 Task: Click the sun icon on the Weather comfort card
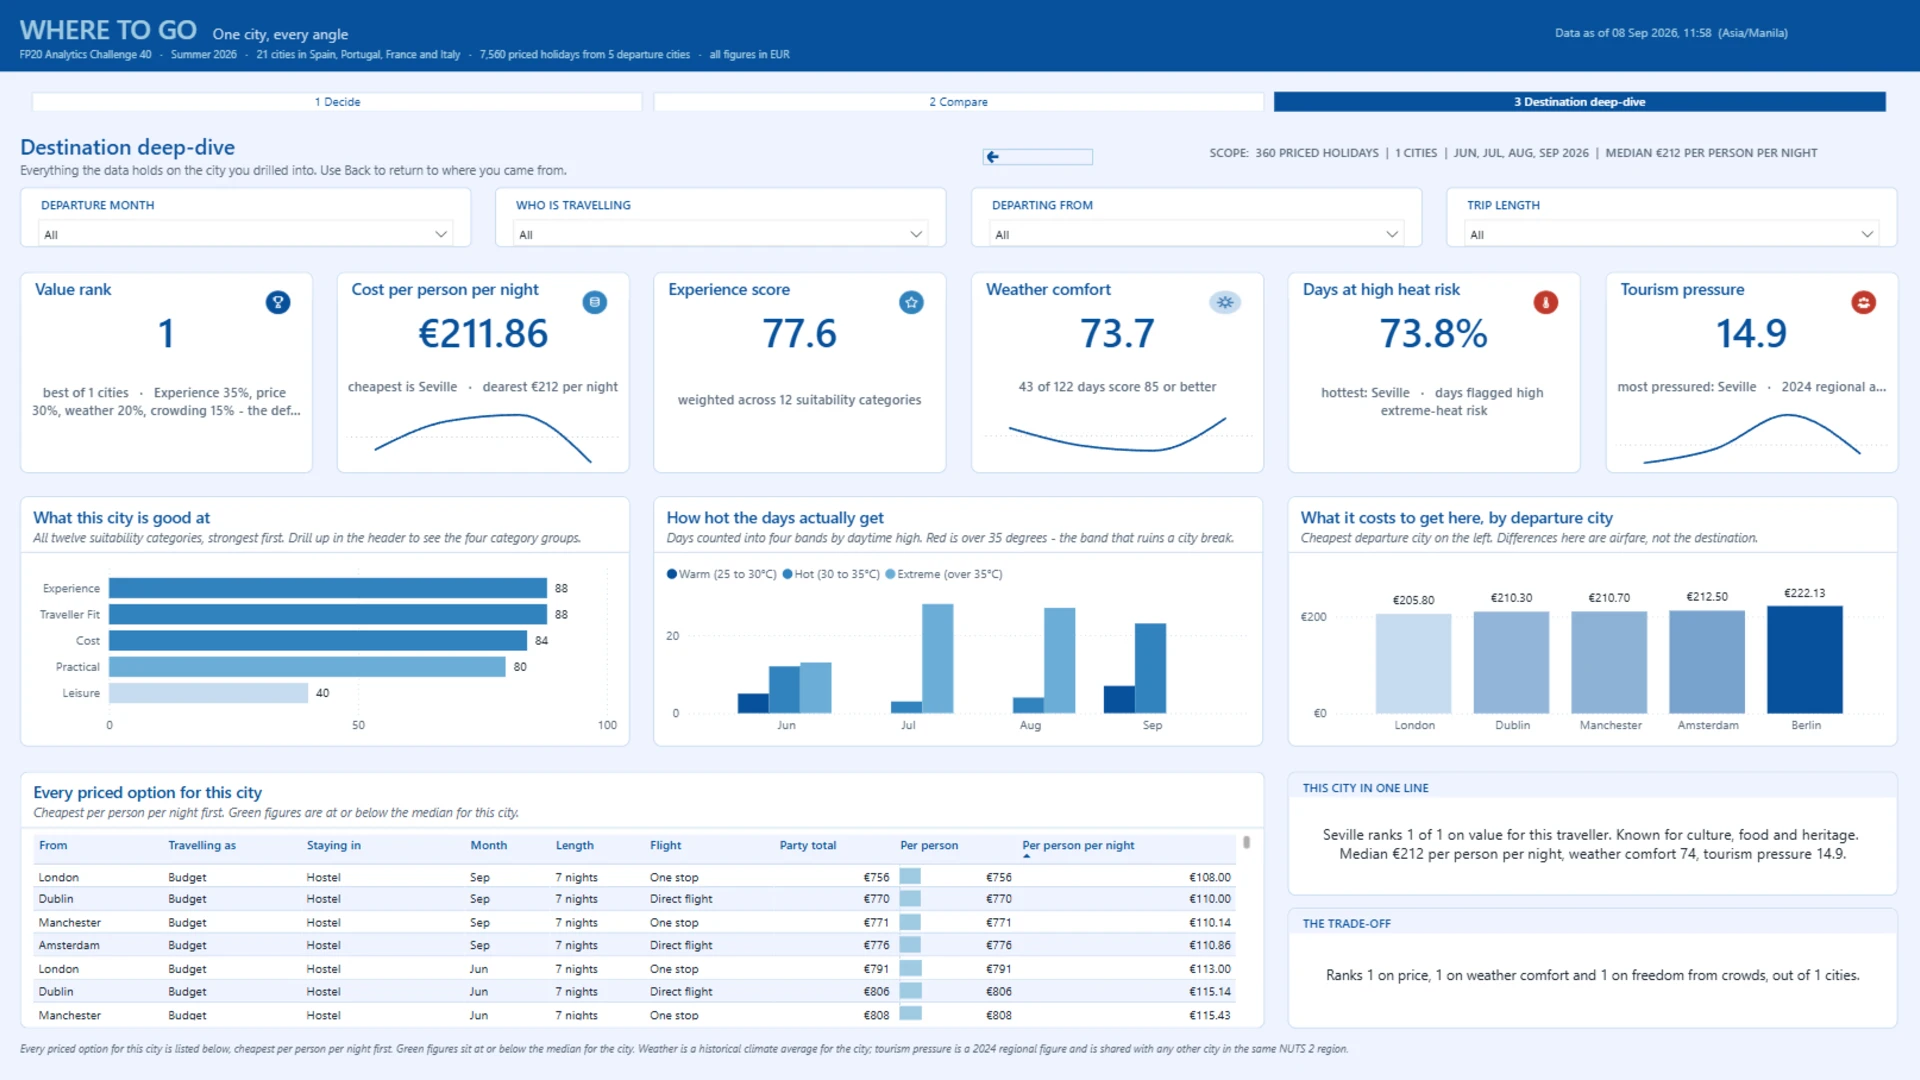1225,302
